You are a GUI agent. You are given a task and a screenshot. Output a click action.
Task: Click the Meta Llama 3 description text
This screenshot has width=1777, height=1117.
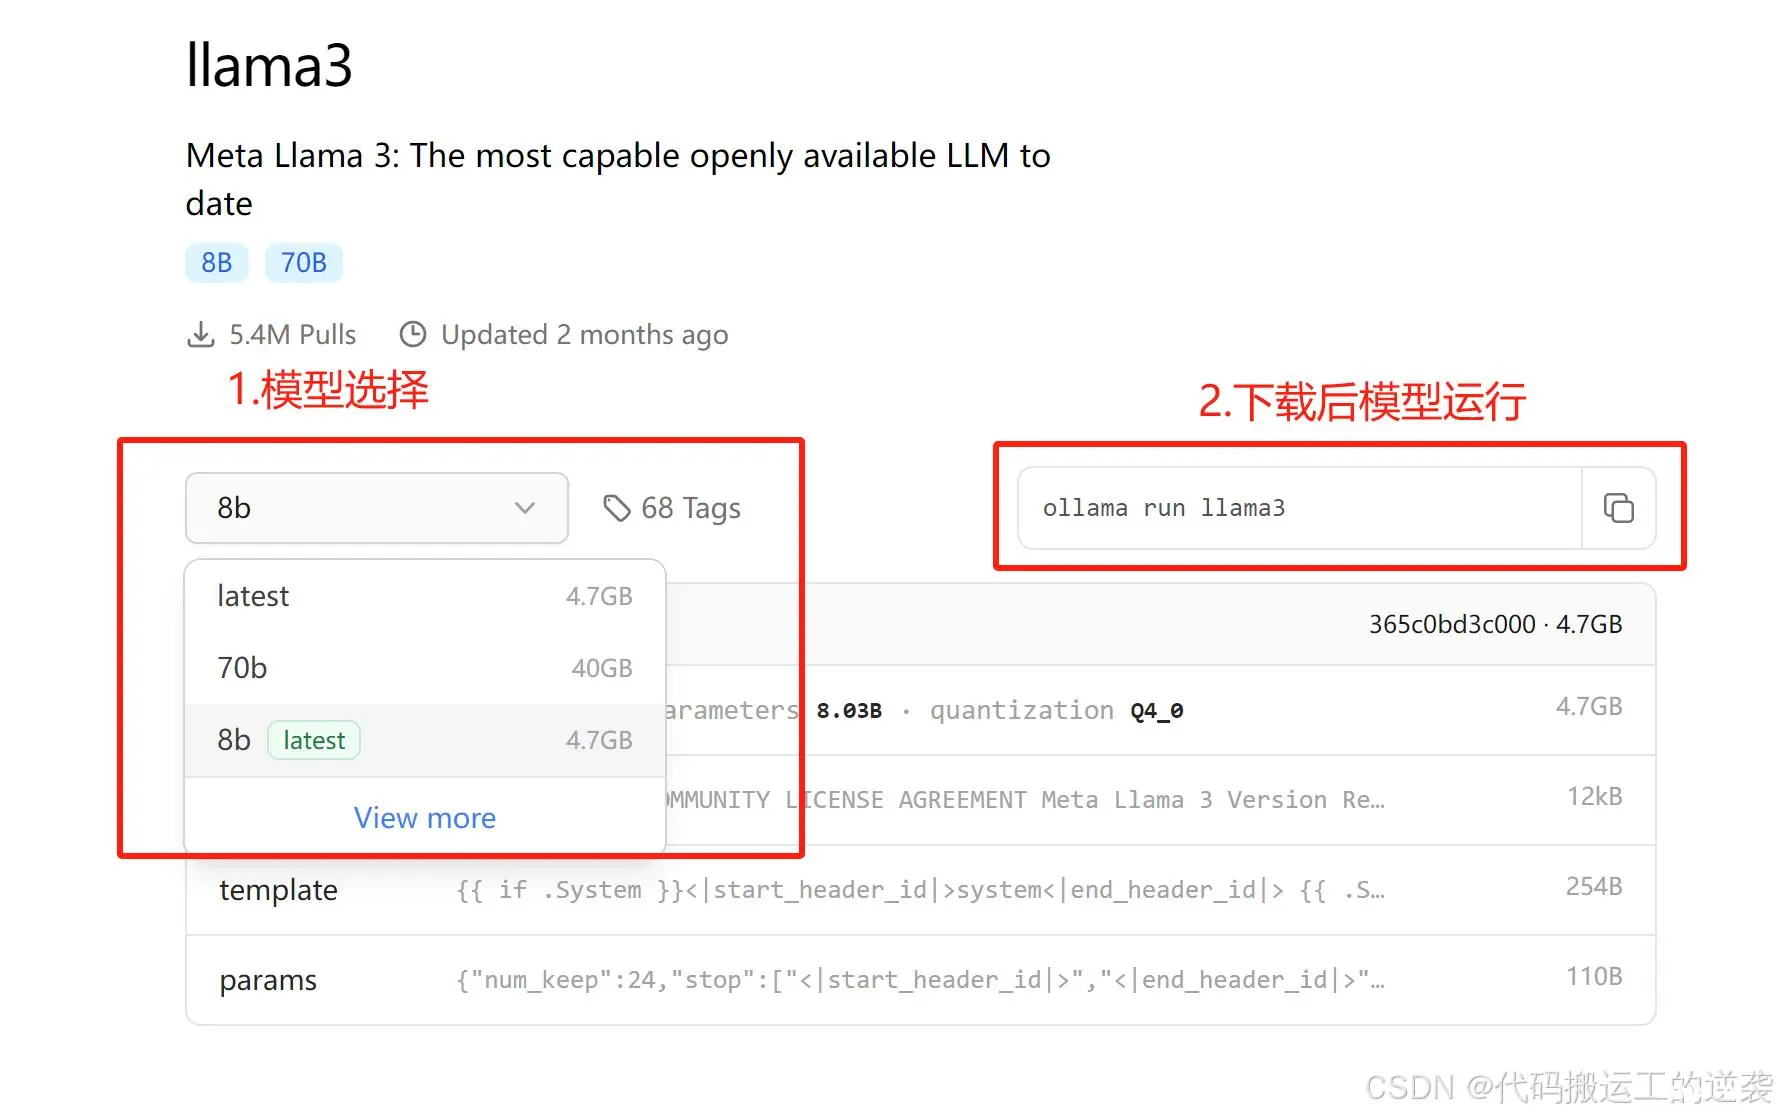point(618,179)
